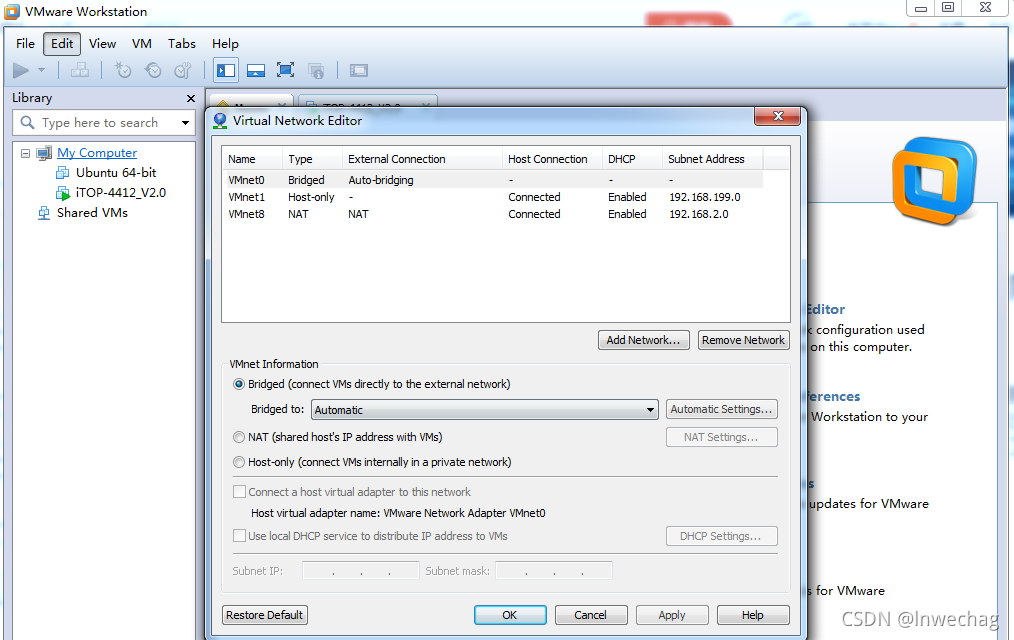Select the iTOP-4412_V2.0 virtual machine
Screen dimensions: 1014x640
(x=121, y=193)
